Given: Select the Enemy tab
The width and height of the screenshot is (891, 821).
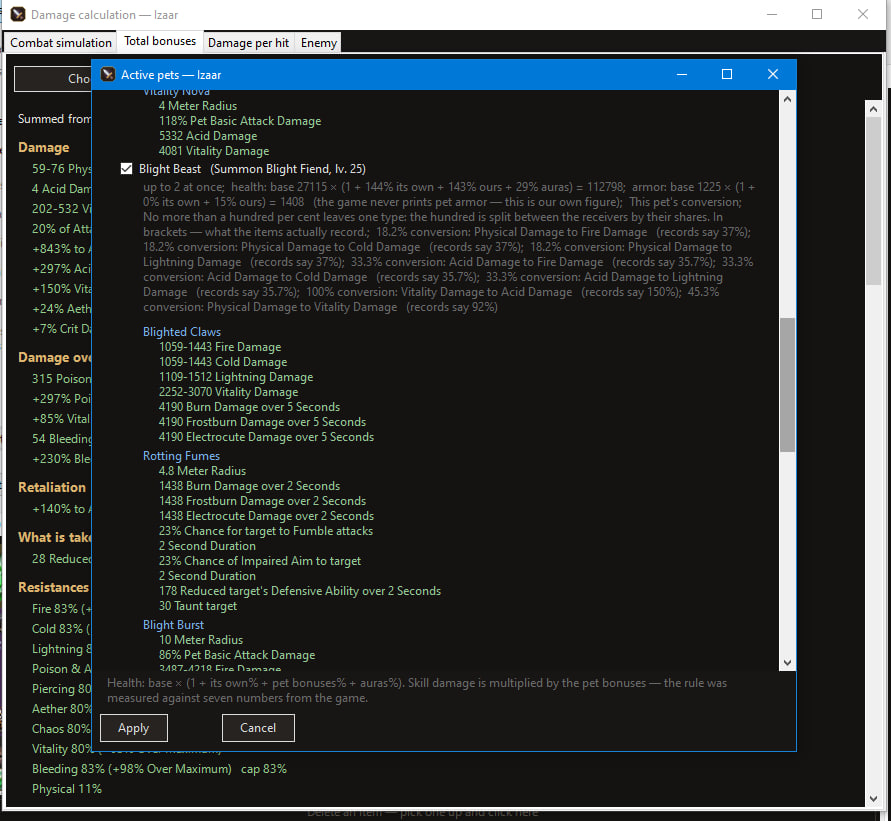Looking at the screenshot, I should (x=319, y=43).
